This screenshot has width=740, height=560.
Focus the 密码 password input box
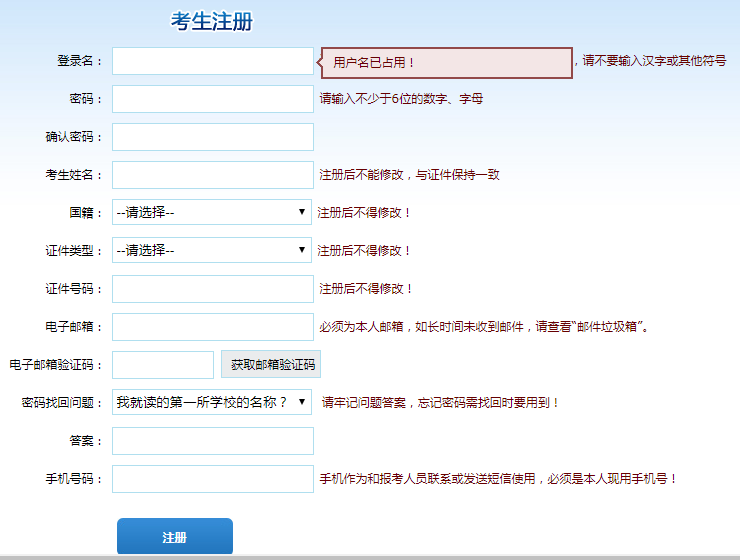pyautogui.click(x=212, y=99)
